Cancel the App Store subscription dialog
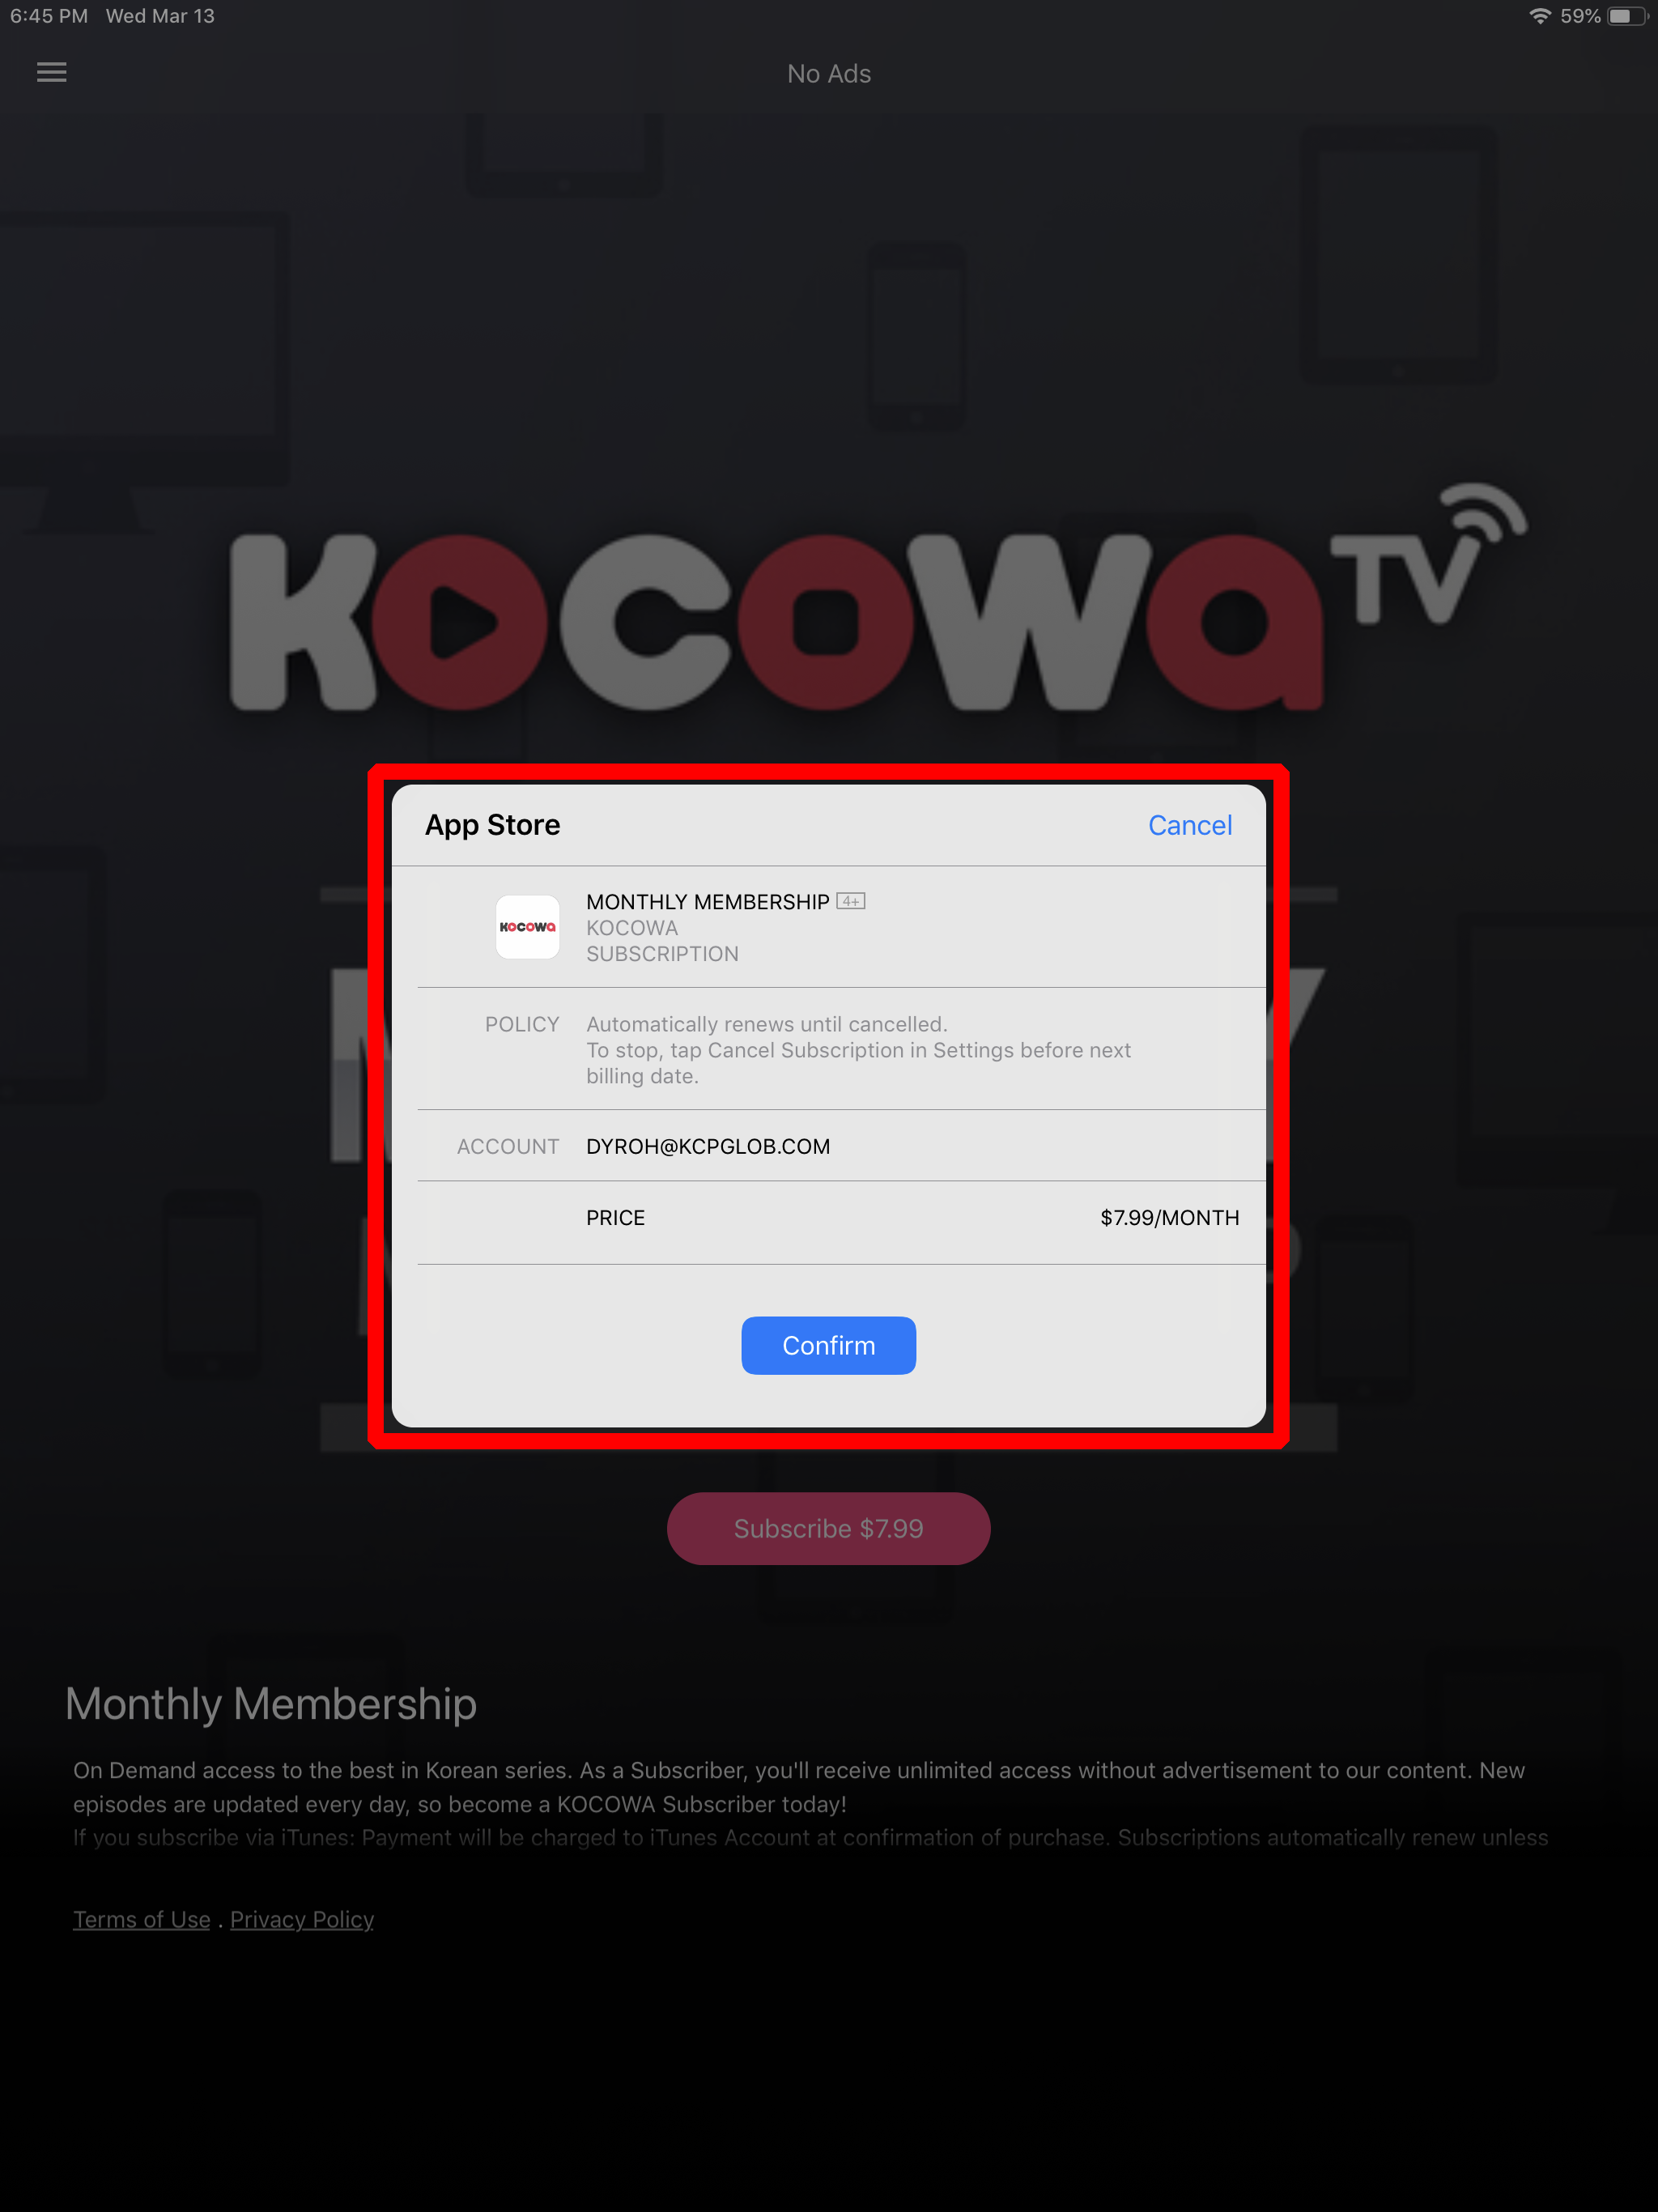1658x2212 pixels. tap(1189, 824)
